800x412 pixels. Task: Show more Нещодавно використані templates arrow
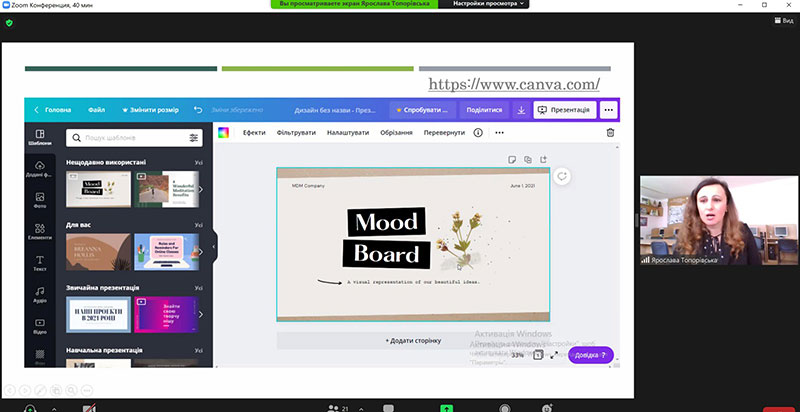(x=201, y=189)
